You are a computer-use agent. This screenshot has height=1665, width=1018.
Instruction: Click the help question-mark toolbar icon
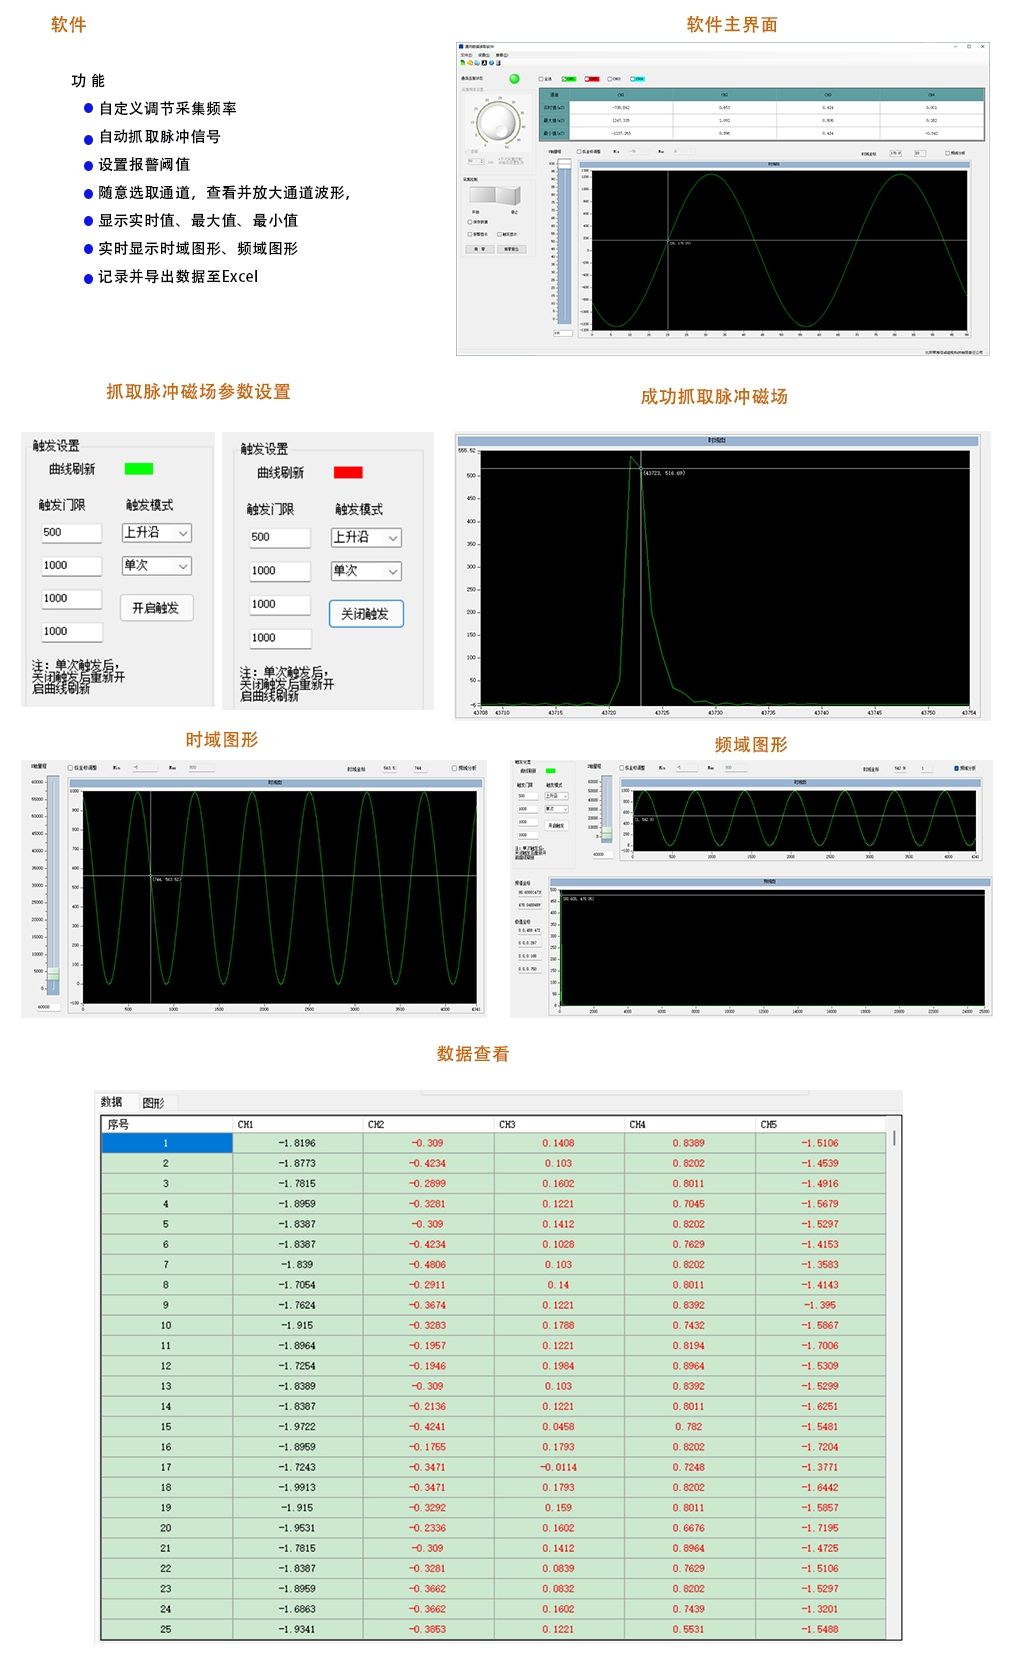click(490, 62)
